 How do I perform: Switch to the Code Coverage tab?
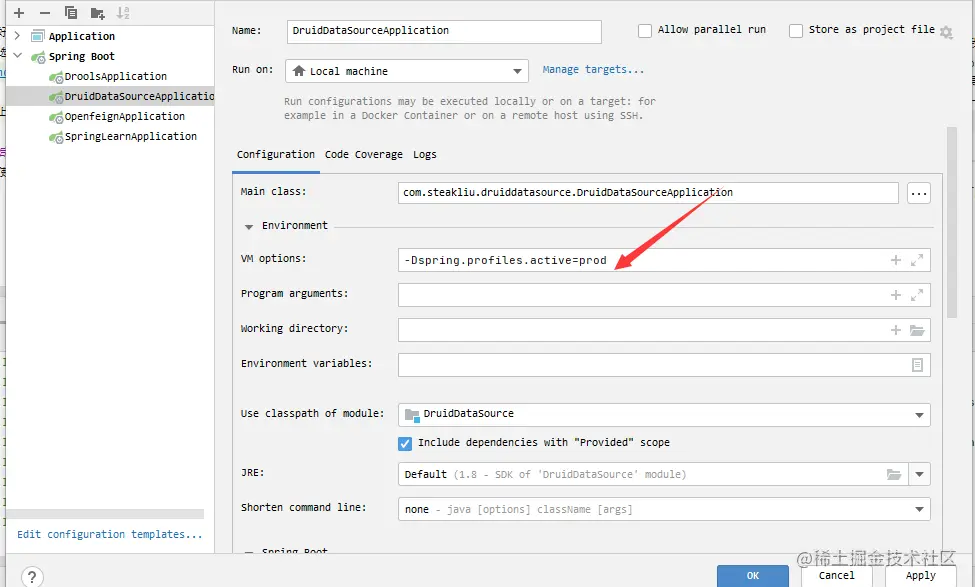pos(363,154)
